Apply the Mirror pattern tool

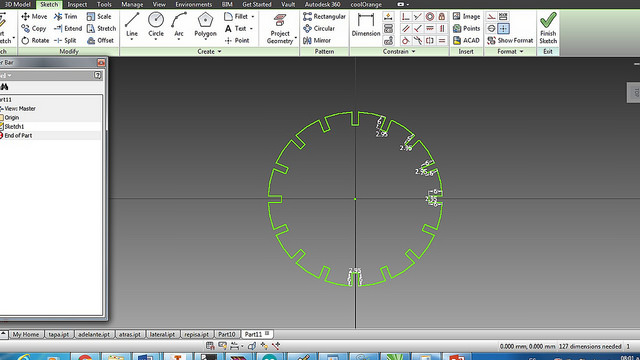pos(317,40)
